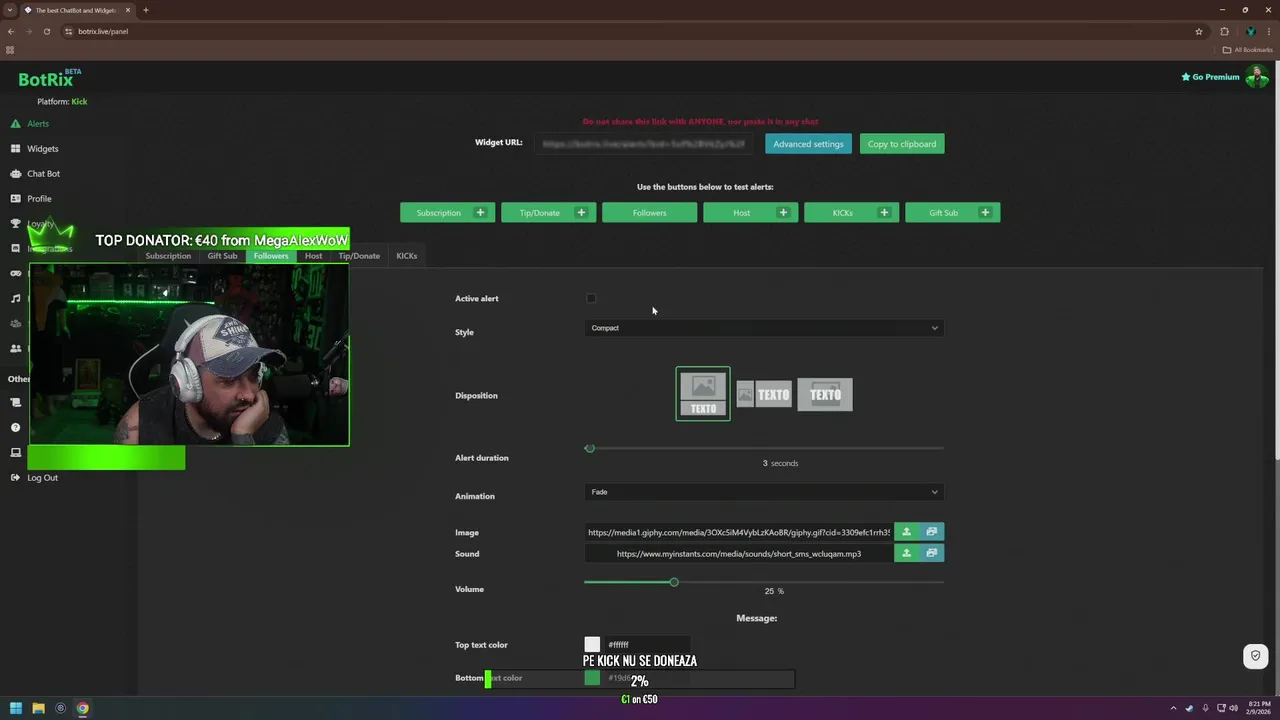Screen dimensions: 1280x720
Task: Click the plus on Subscription test button
Action: tap(480, 213)
